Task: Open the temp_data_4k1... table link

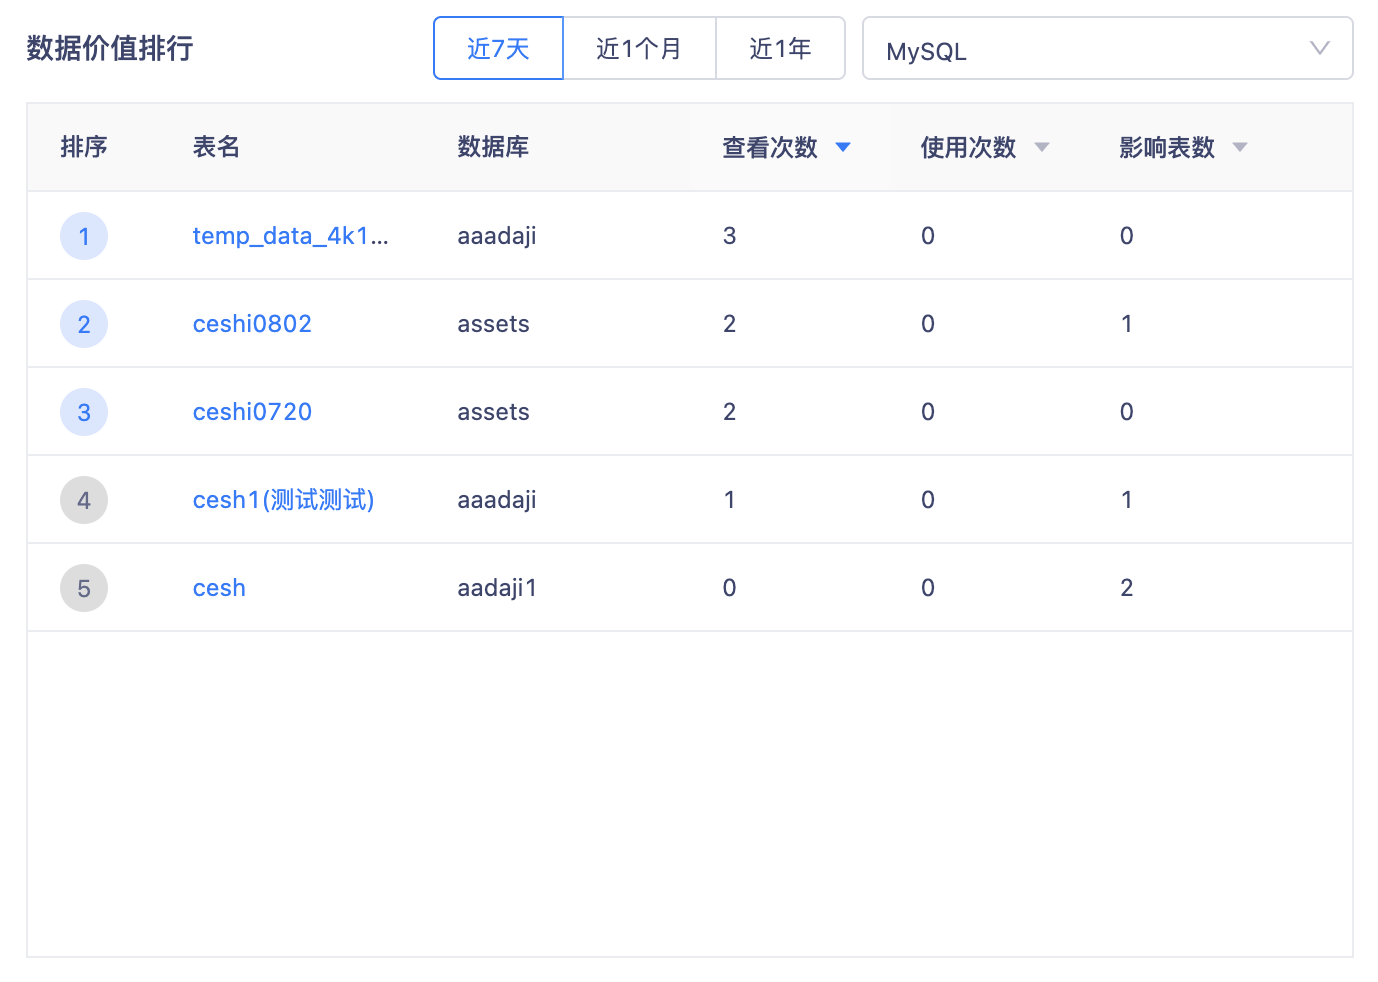Action: (290, 236)
